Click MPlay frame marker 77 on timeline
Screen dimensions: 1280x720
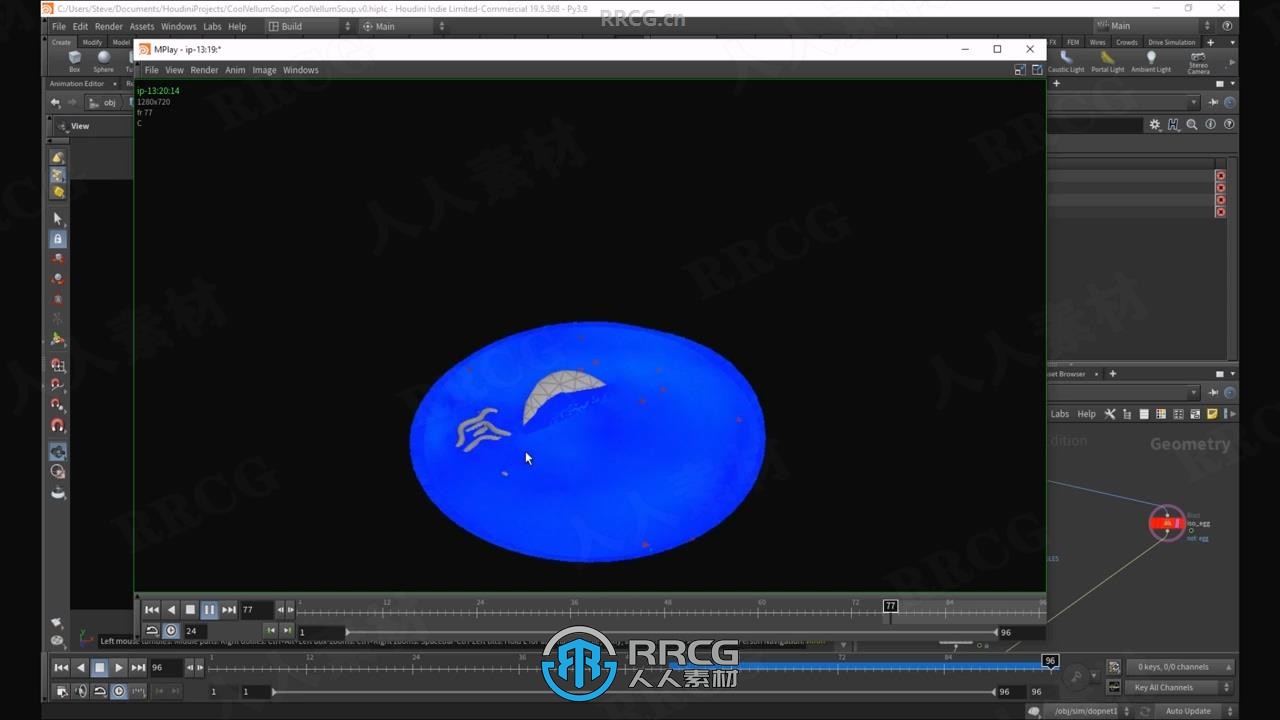click(890, 606)
